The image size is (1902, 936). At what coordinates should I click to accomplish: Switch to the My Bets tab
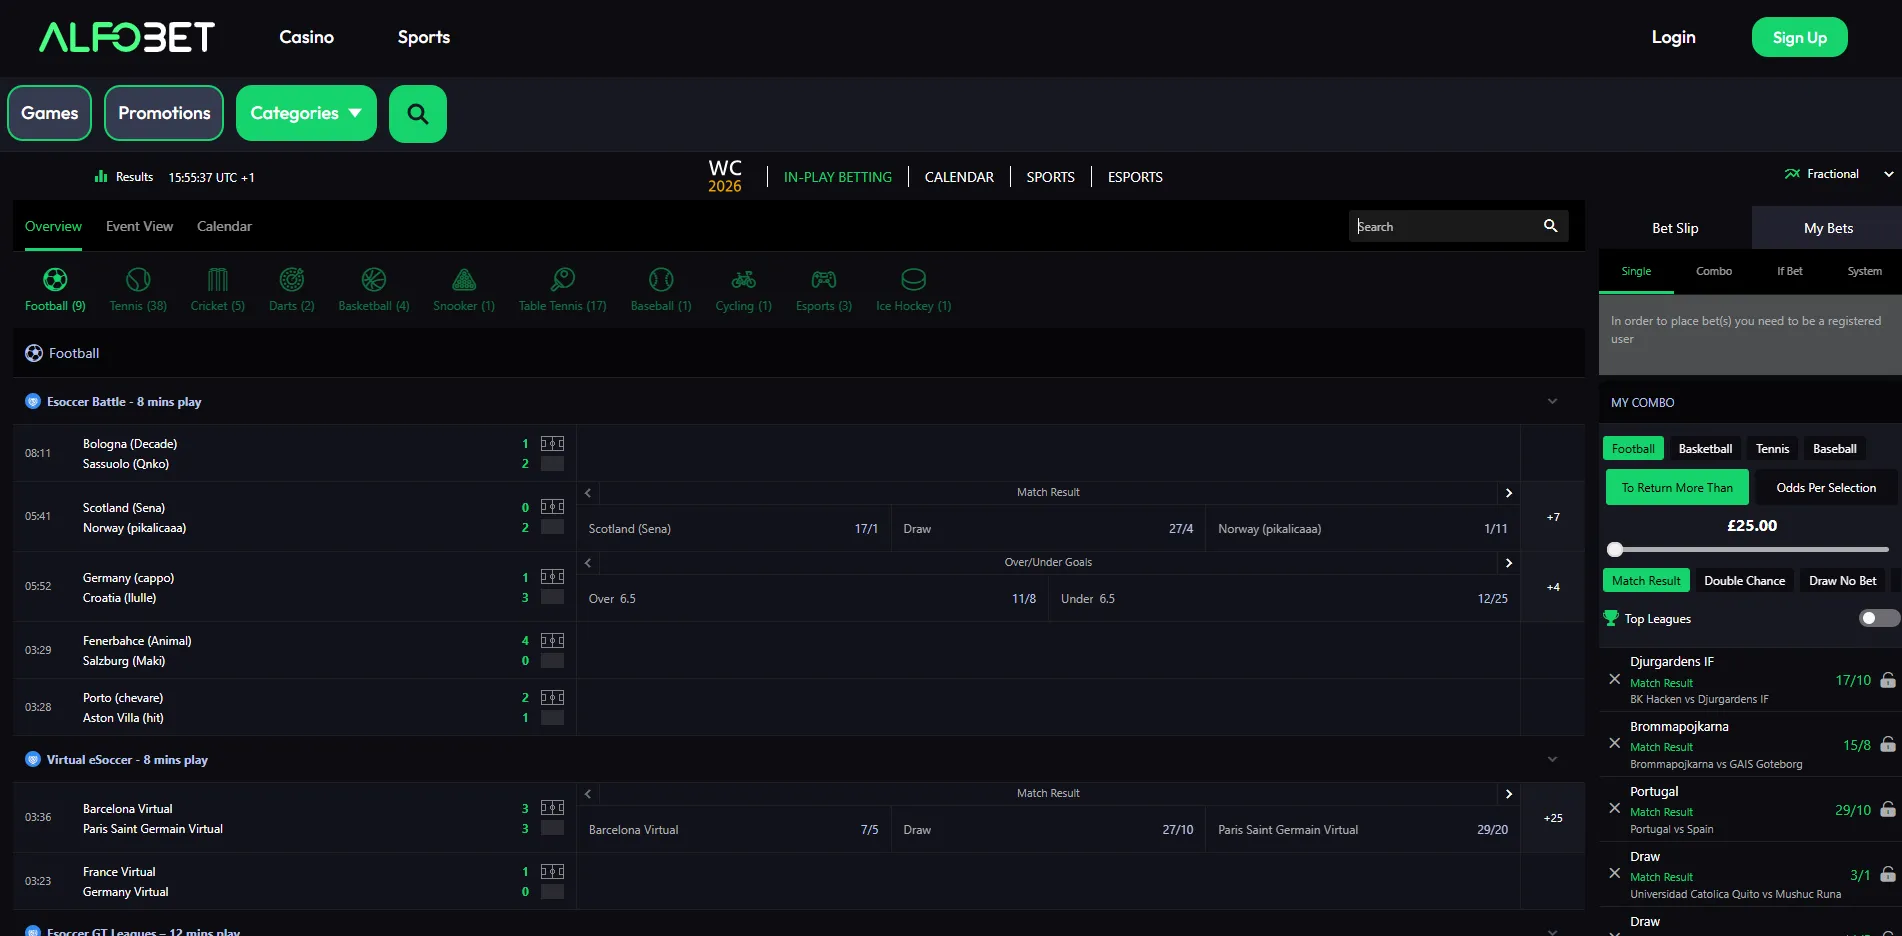coord(1827,228)
